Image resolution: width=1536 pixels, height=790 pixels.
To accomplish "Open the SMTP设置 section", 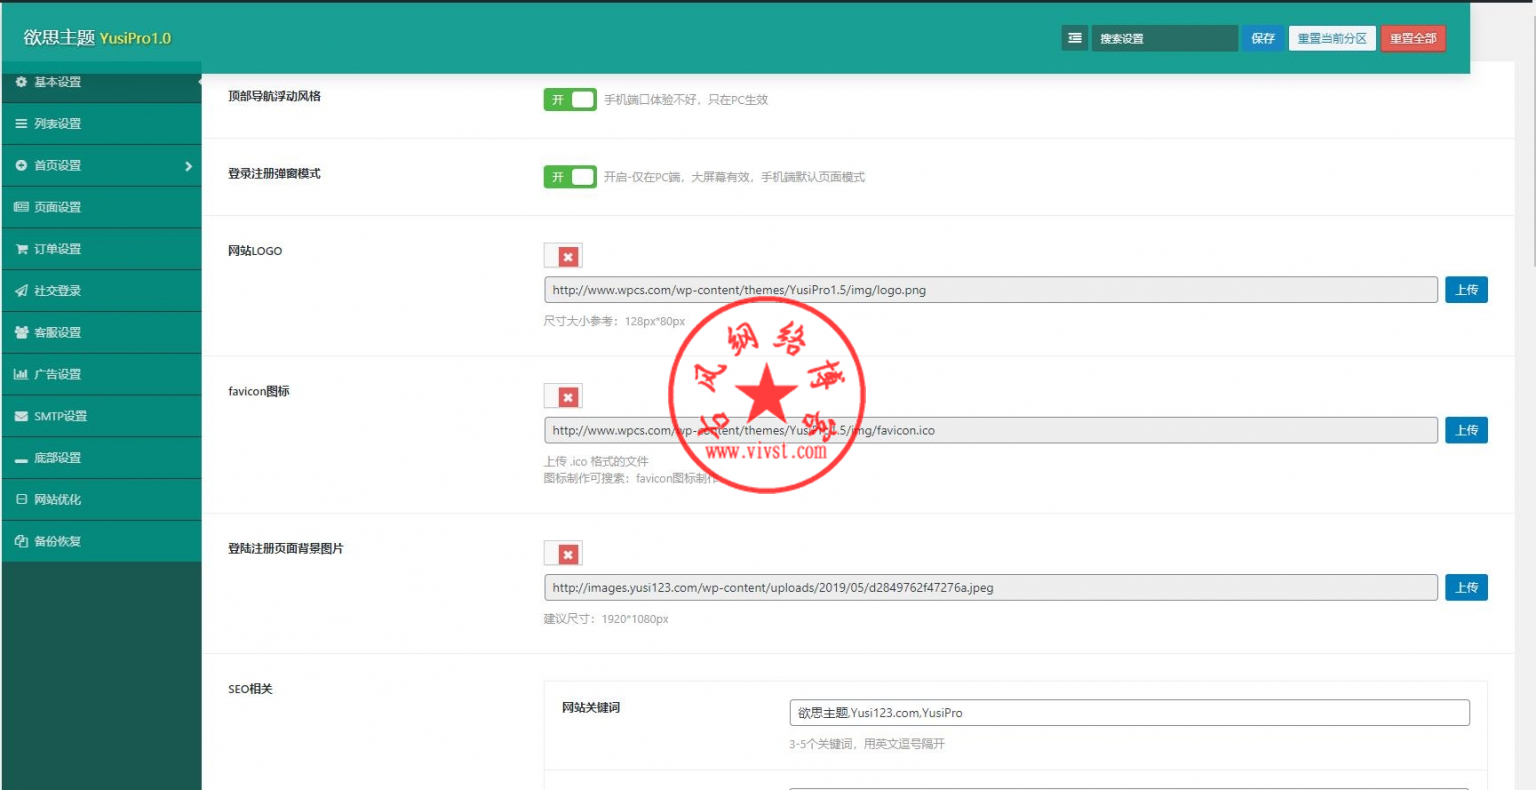I will click(101, 416).
